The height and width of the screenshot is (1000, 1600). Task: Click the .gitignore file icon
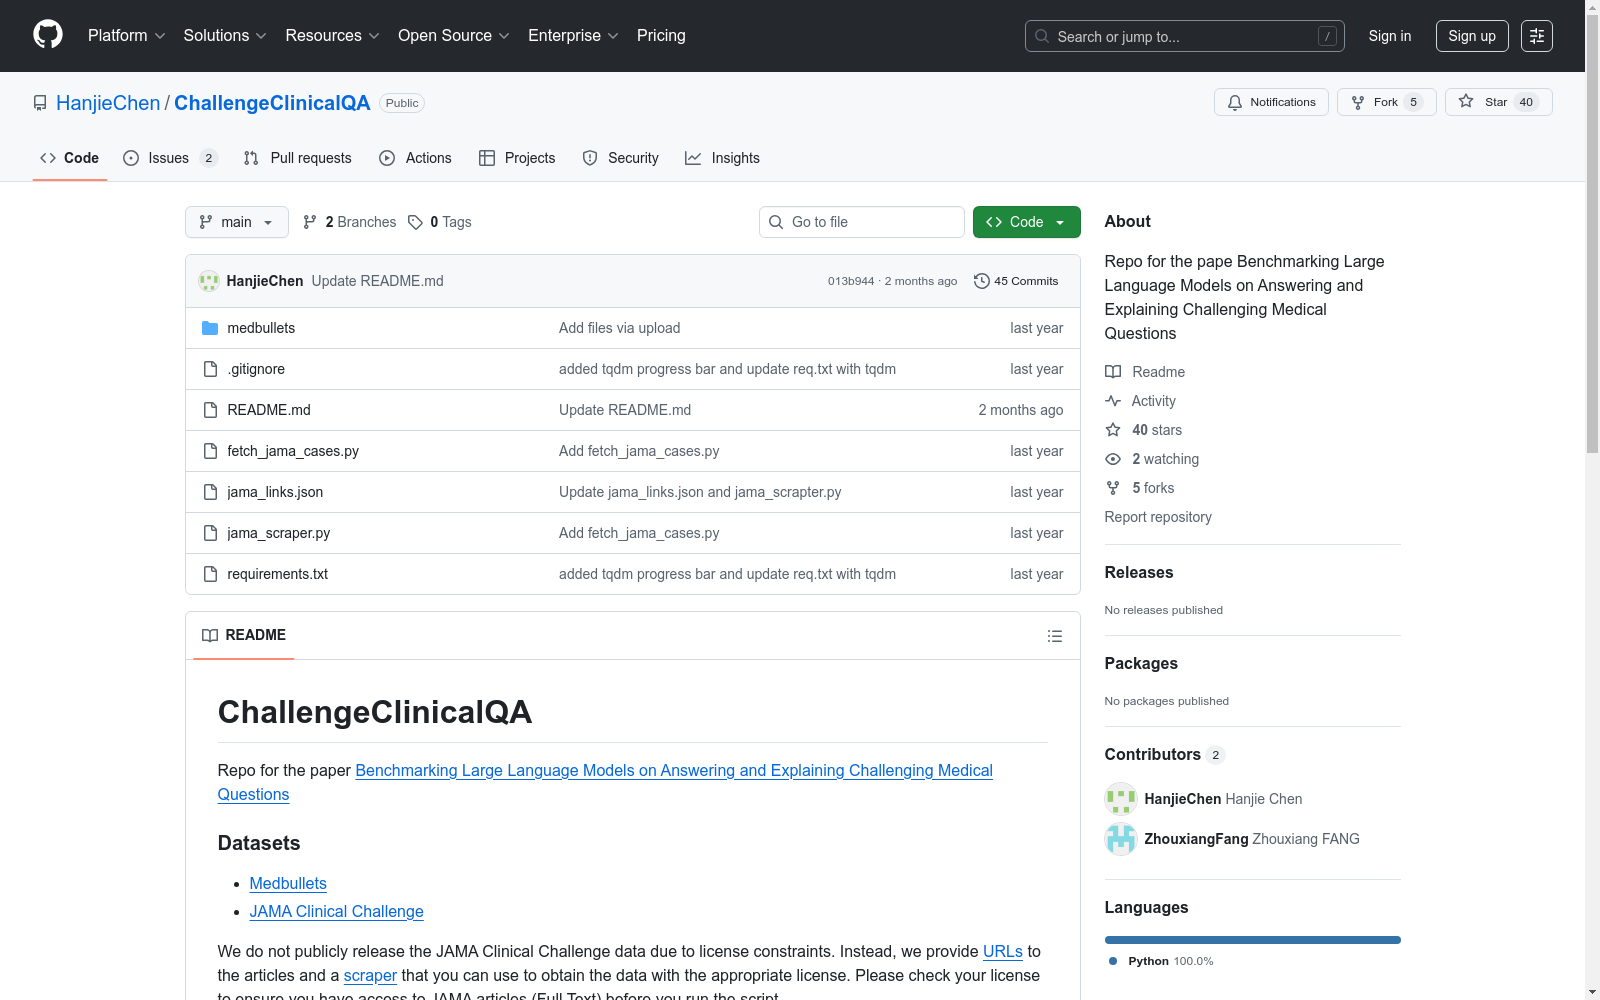click(210, 369)
